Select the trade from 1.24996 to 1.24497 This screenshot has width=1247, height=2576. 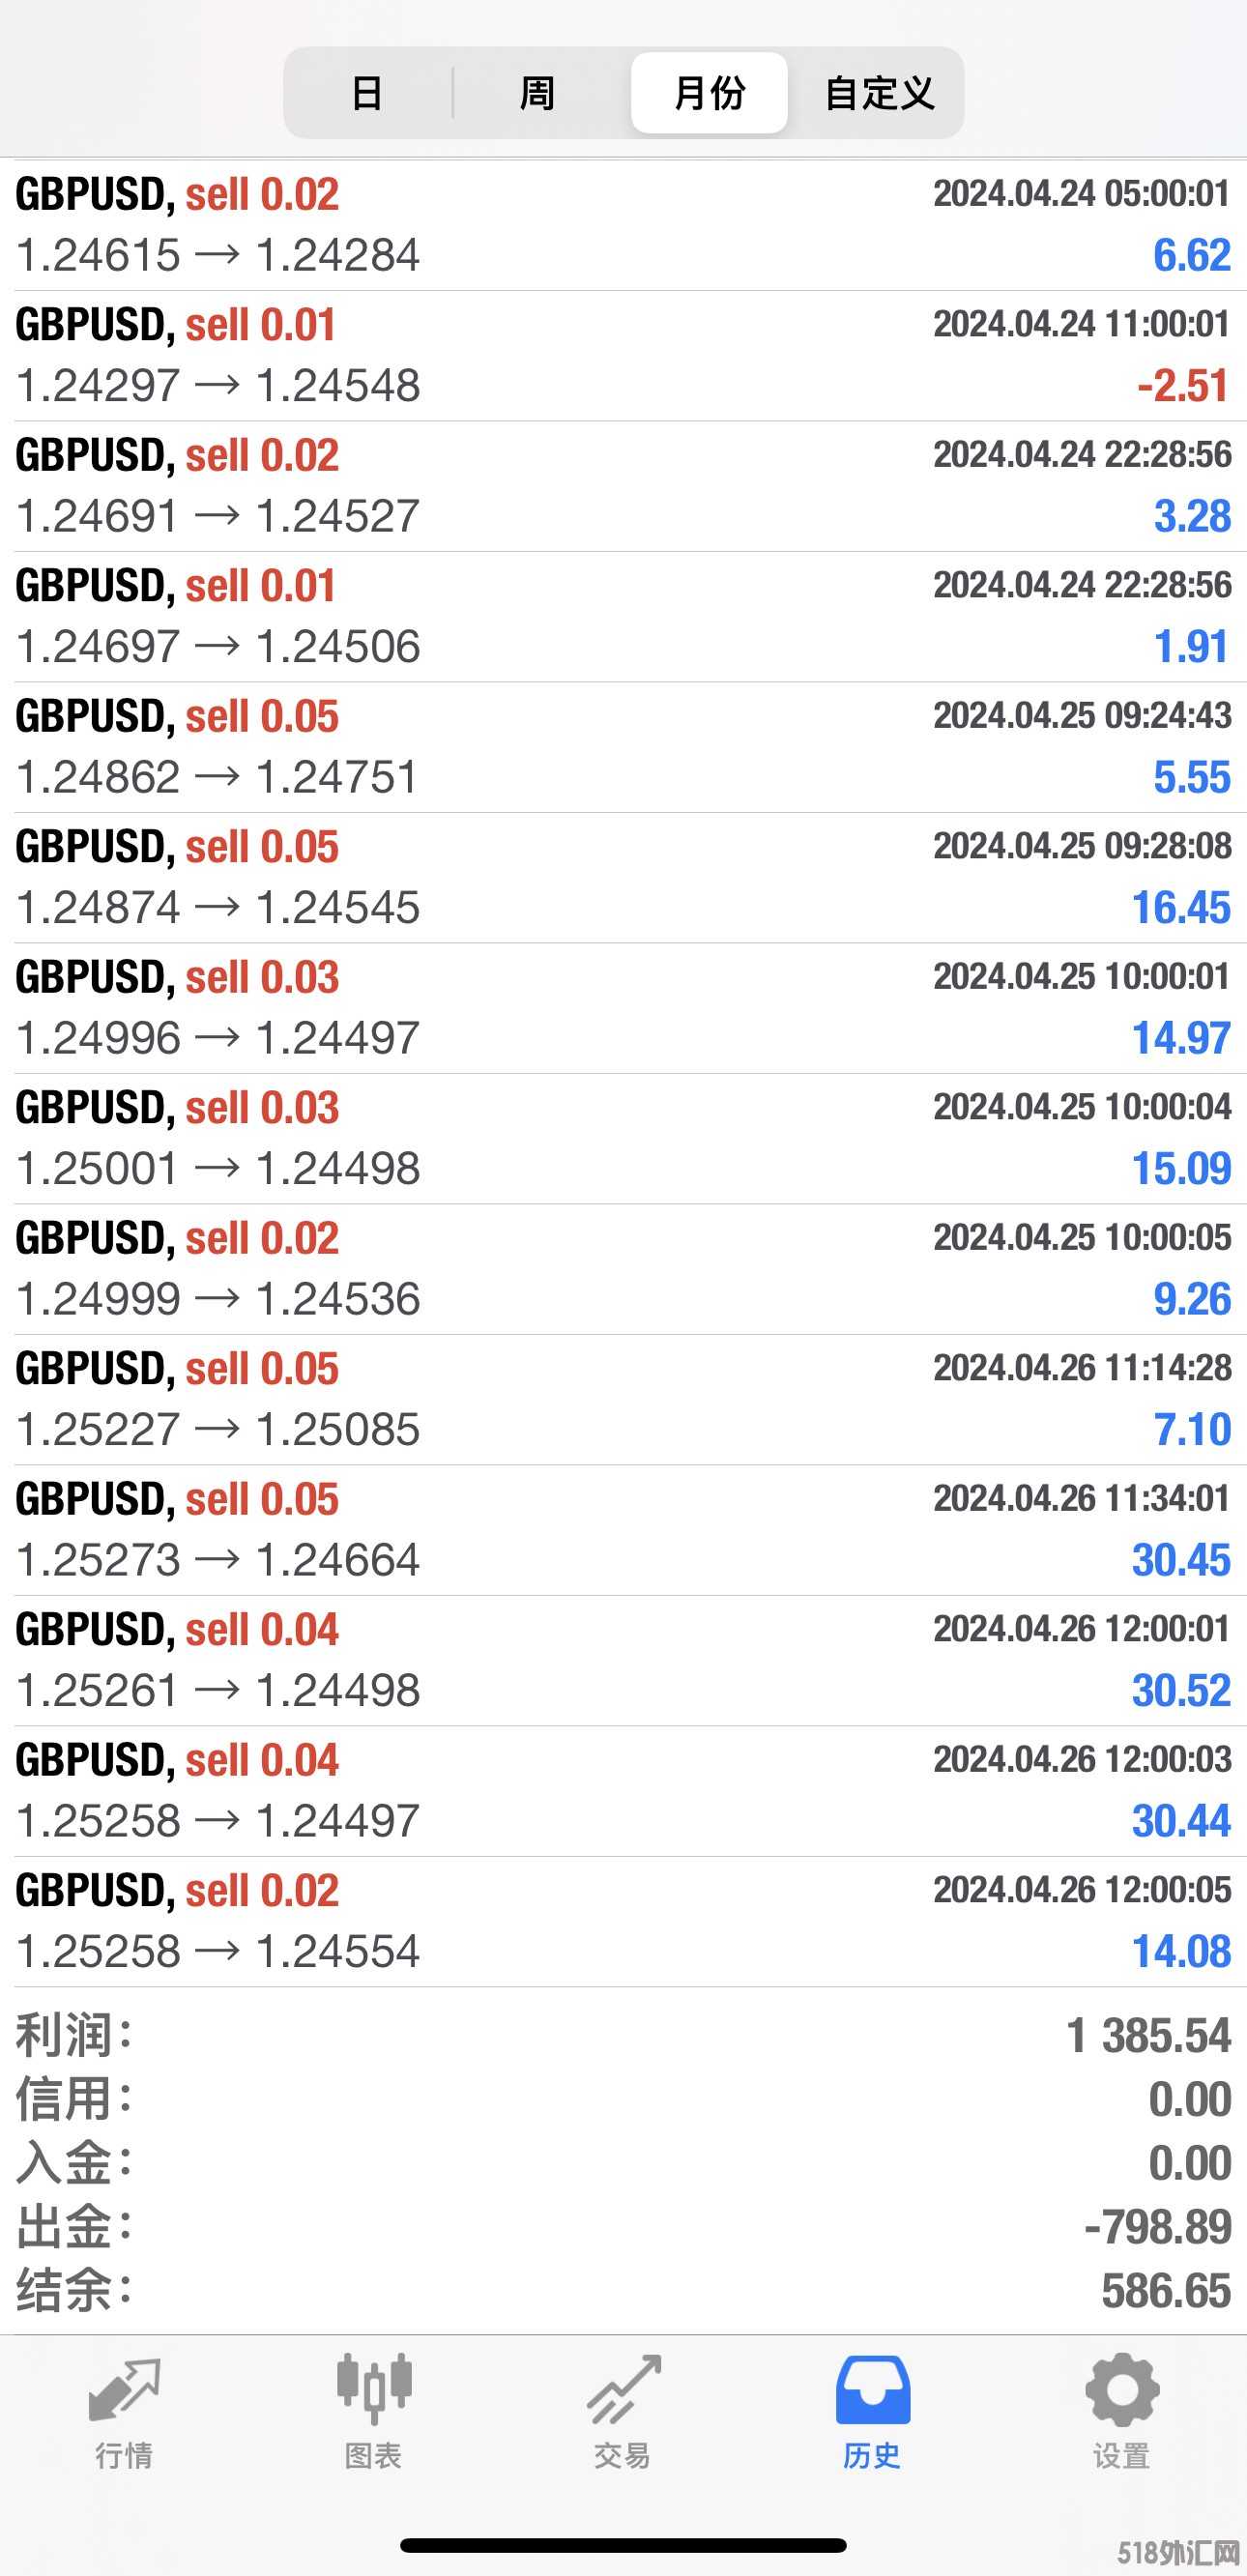(x=623, y=1008)
